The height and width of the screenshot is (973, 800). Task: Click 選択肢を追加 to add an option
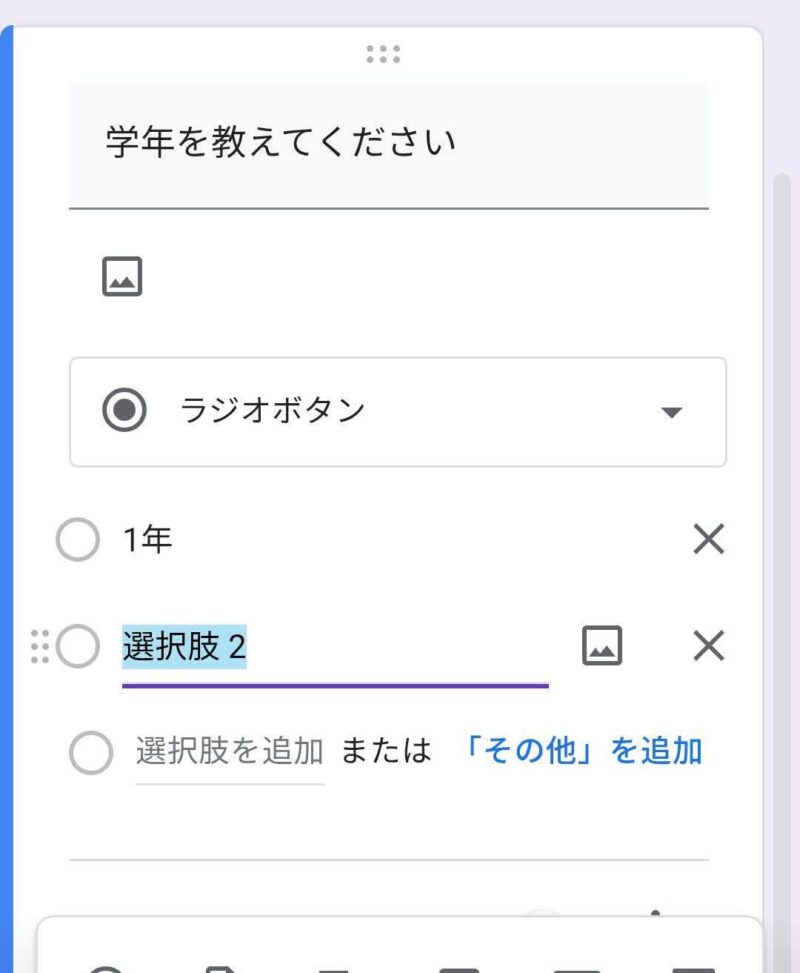230,751
